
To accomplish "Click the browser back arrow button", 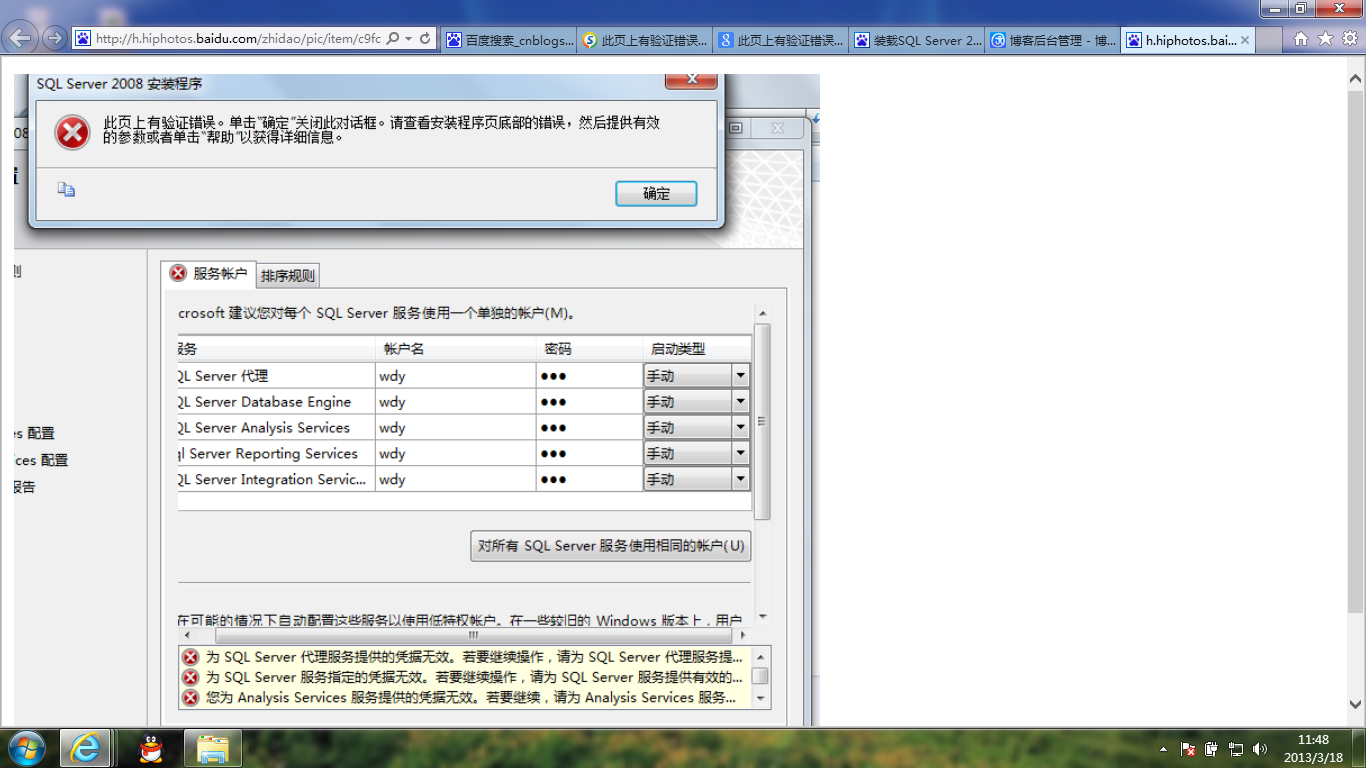I will [x=21, y=38].
